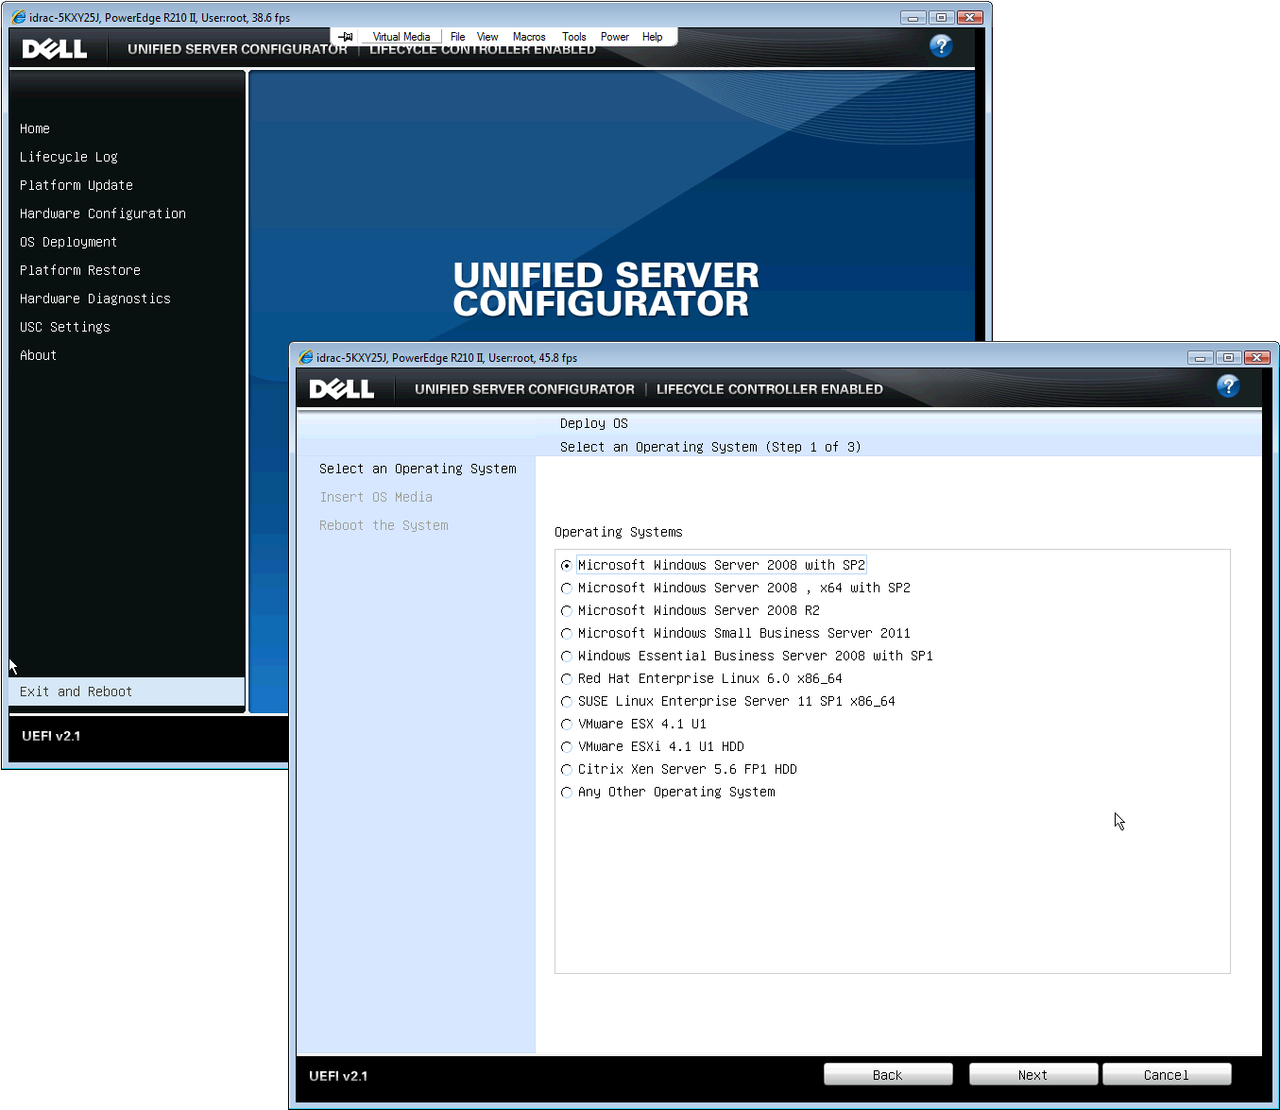
Task: Click the help question mark icon in front window
Action: coord(1228,386)
